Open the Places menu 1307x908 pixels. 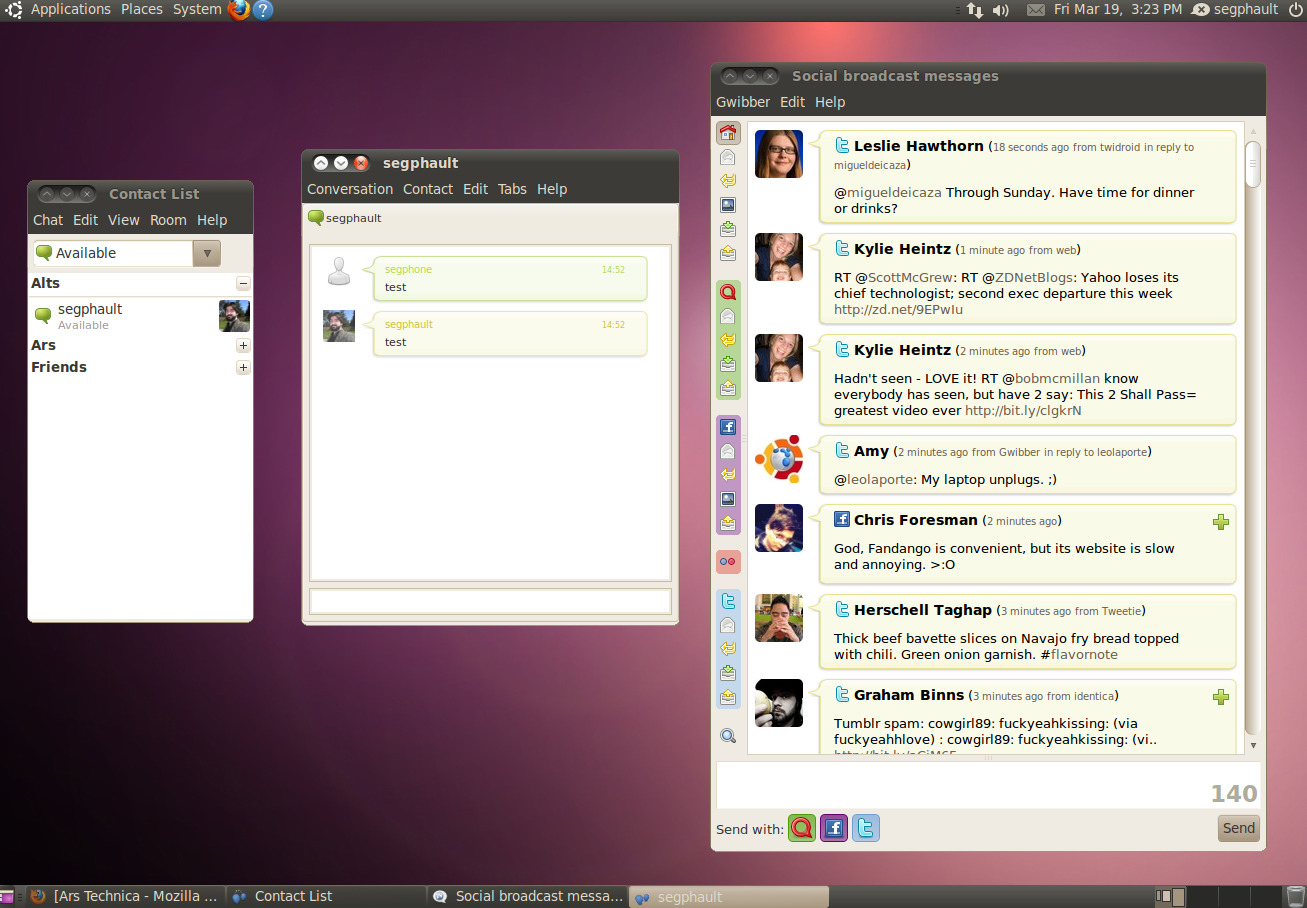[142, 10]
